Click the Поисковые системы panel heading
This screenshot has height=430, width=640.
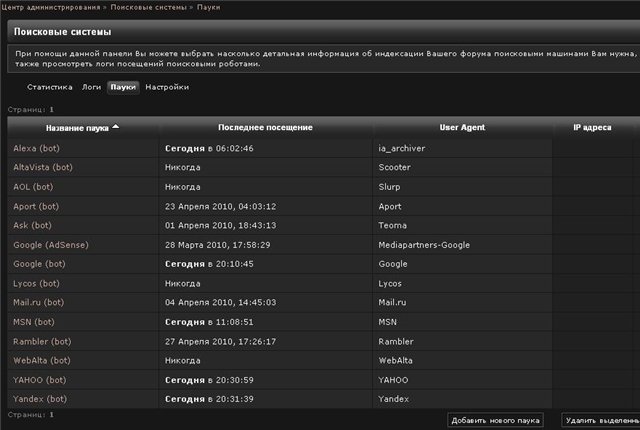62,32
